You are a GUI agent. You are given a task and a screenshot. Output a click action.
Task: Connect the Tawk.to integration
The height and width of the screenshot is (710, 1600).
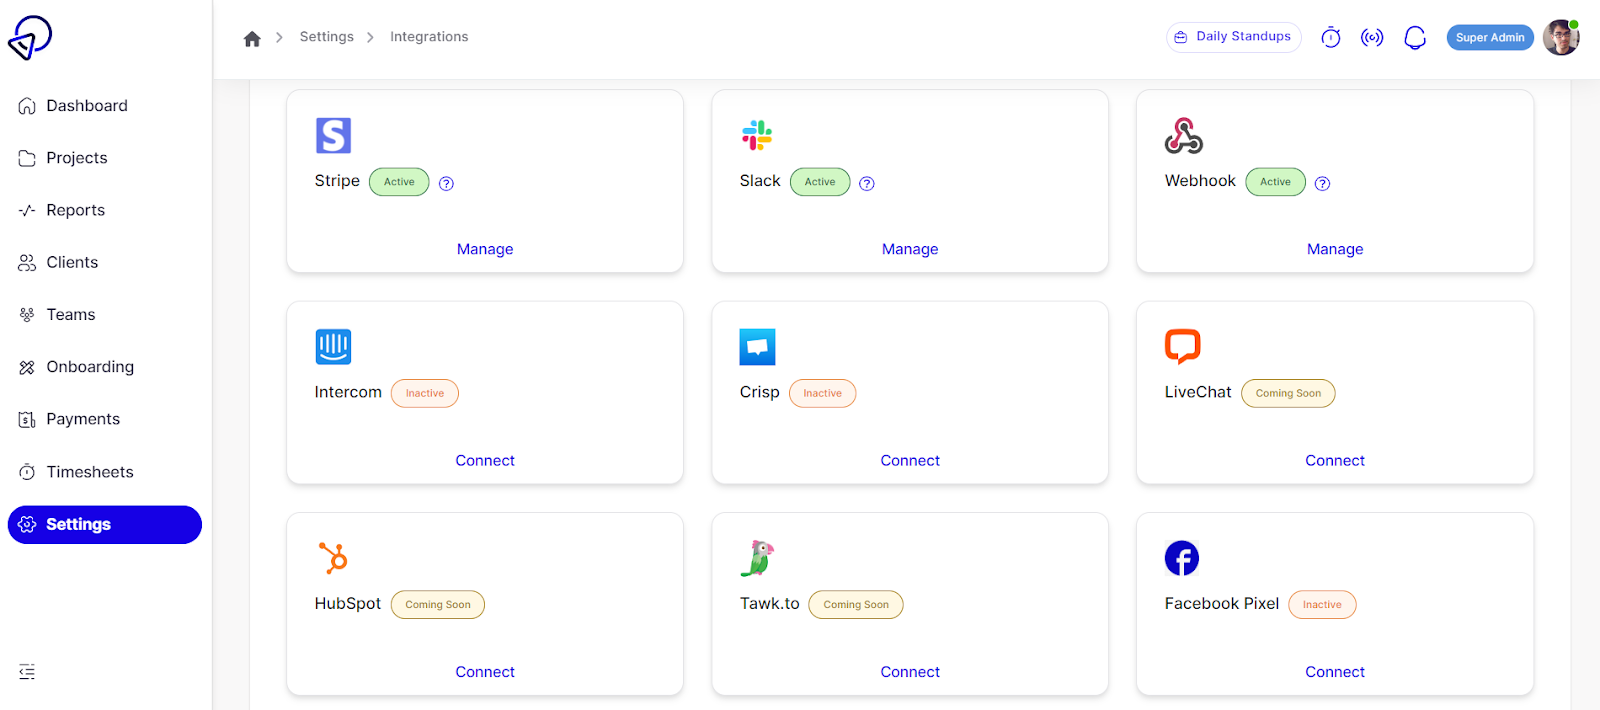[x=910, y=672]
